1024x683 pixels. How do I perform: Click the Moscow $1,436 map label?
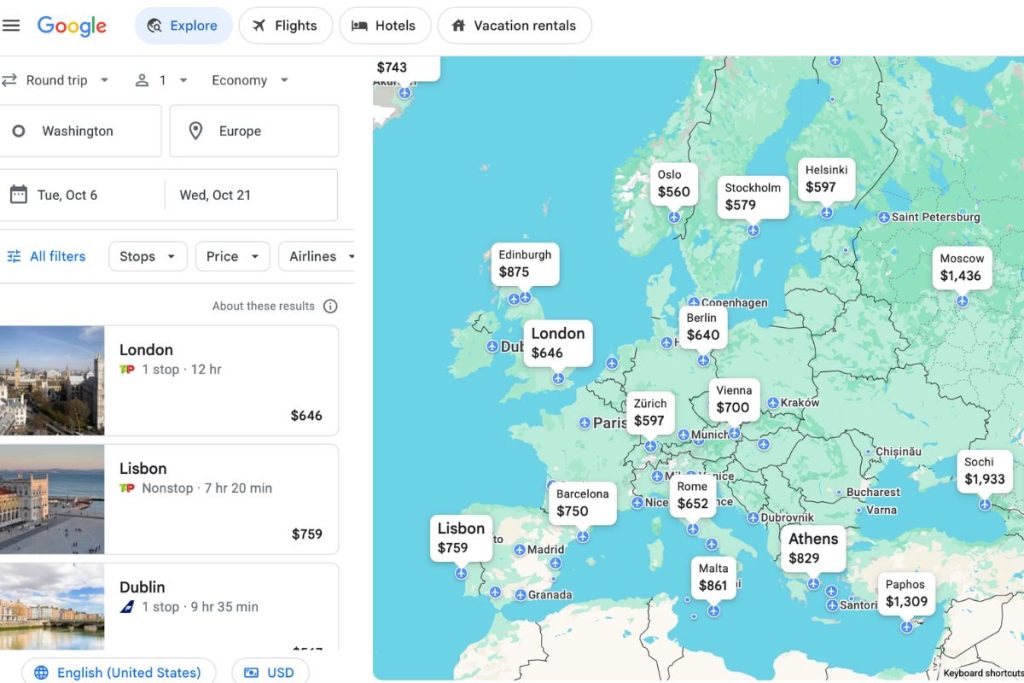click(x=961, y=268)
